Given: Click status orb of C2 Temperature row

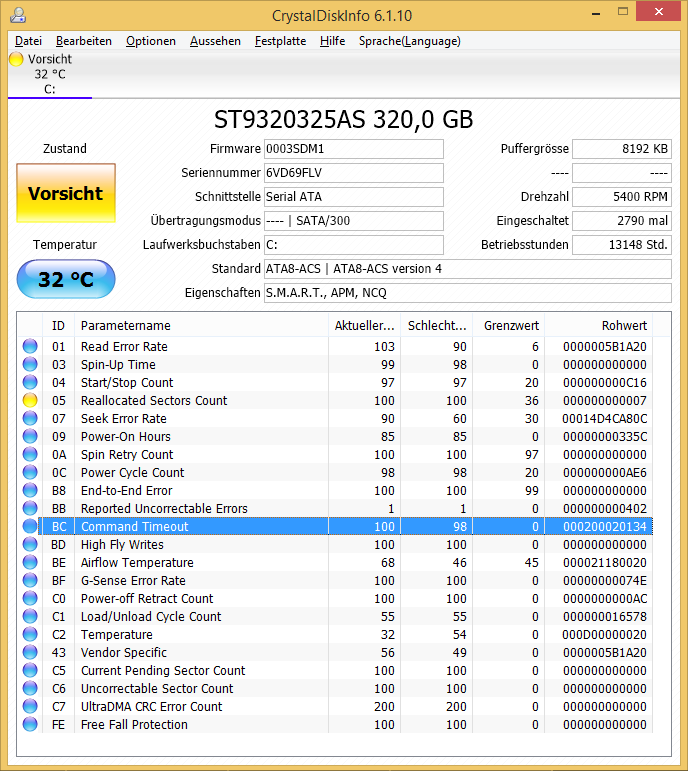Looking at the screenshot, I should (30, 634).
